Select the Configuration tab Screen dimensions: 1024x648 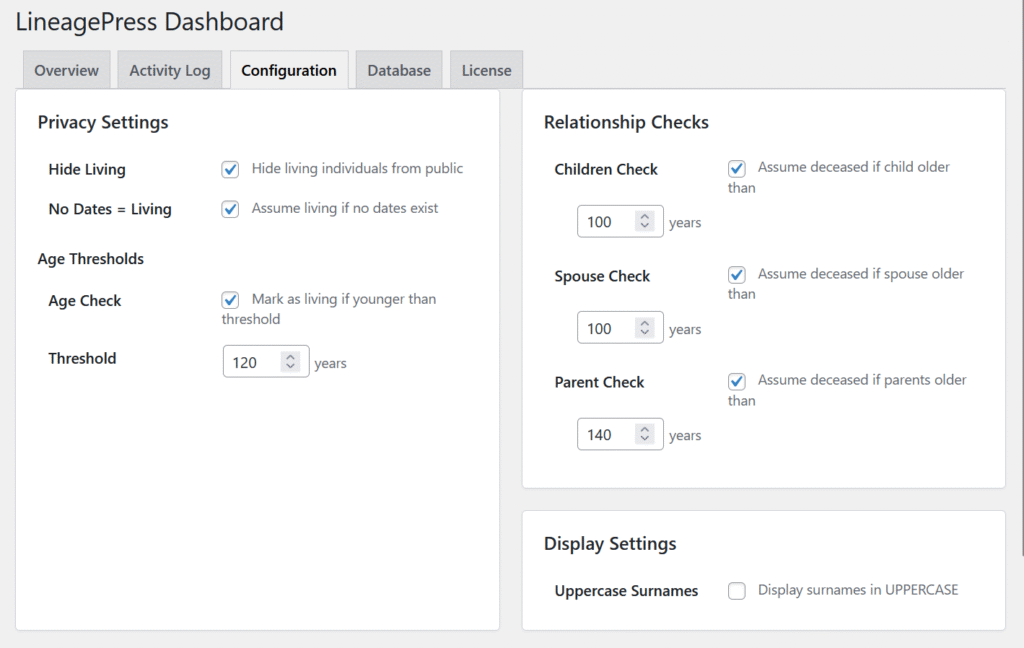pyautogui.click(x=288, y=71)
